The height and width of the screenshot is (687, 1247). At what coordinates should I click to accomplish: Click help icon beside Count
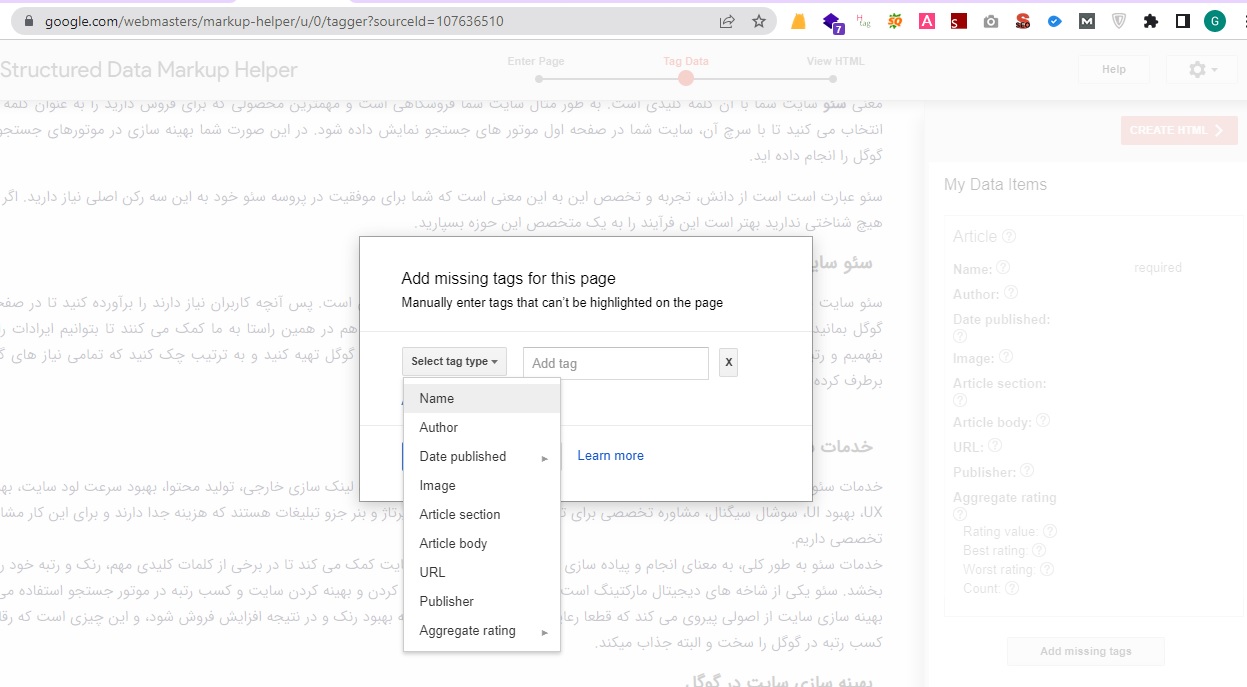coord(1012,588)
